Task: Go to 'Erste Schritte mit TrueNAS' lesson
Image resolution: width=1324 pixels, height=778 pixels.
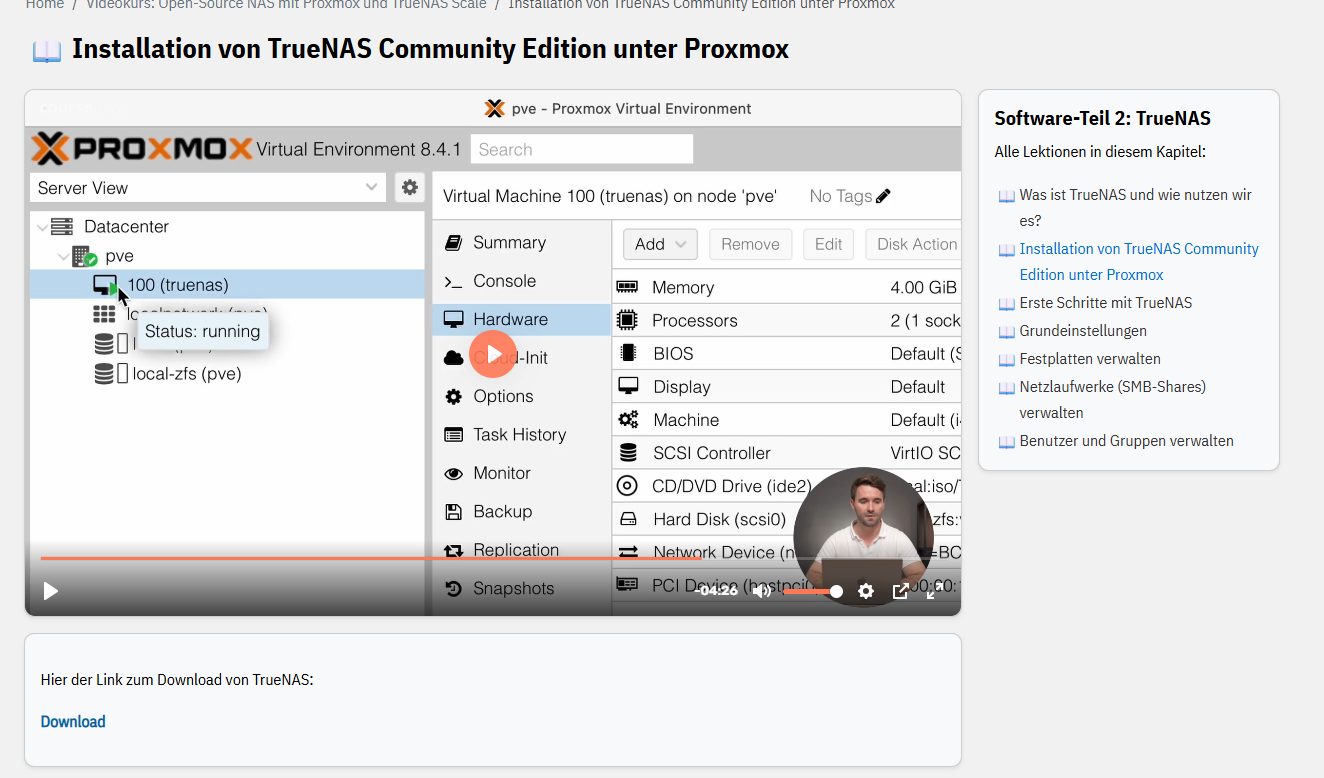Action: pyautogui.click(x=1105, y=303)
